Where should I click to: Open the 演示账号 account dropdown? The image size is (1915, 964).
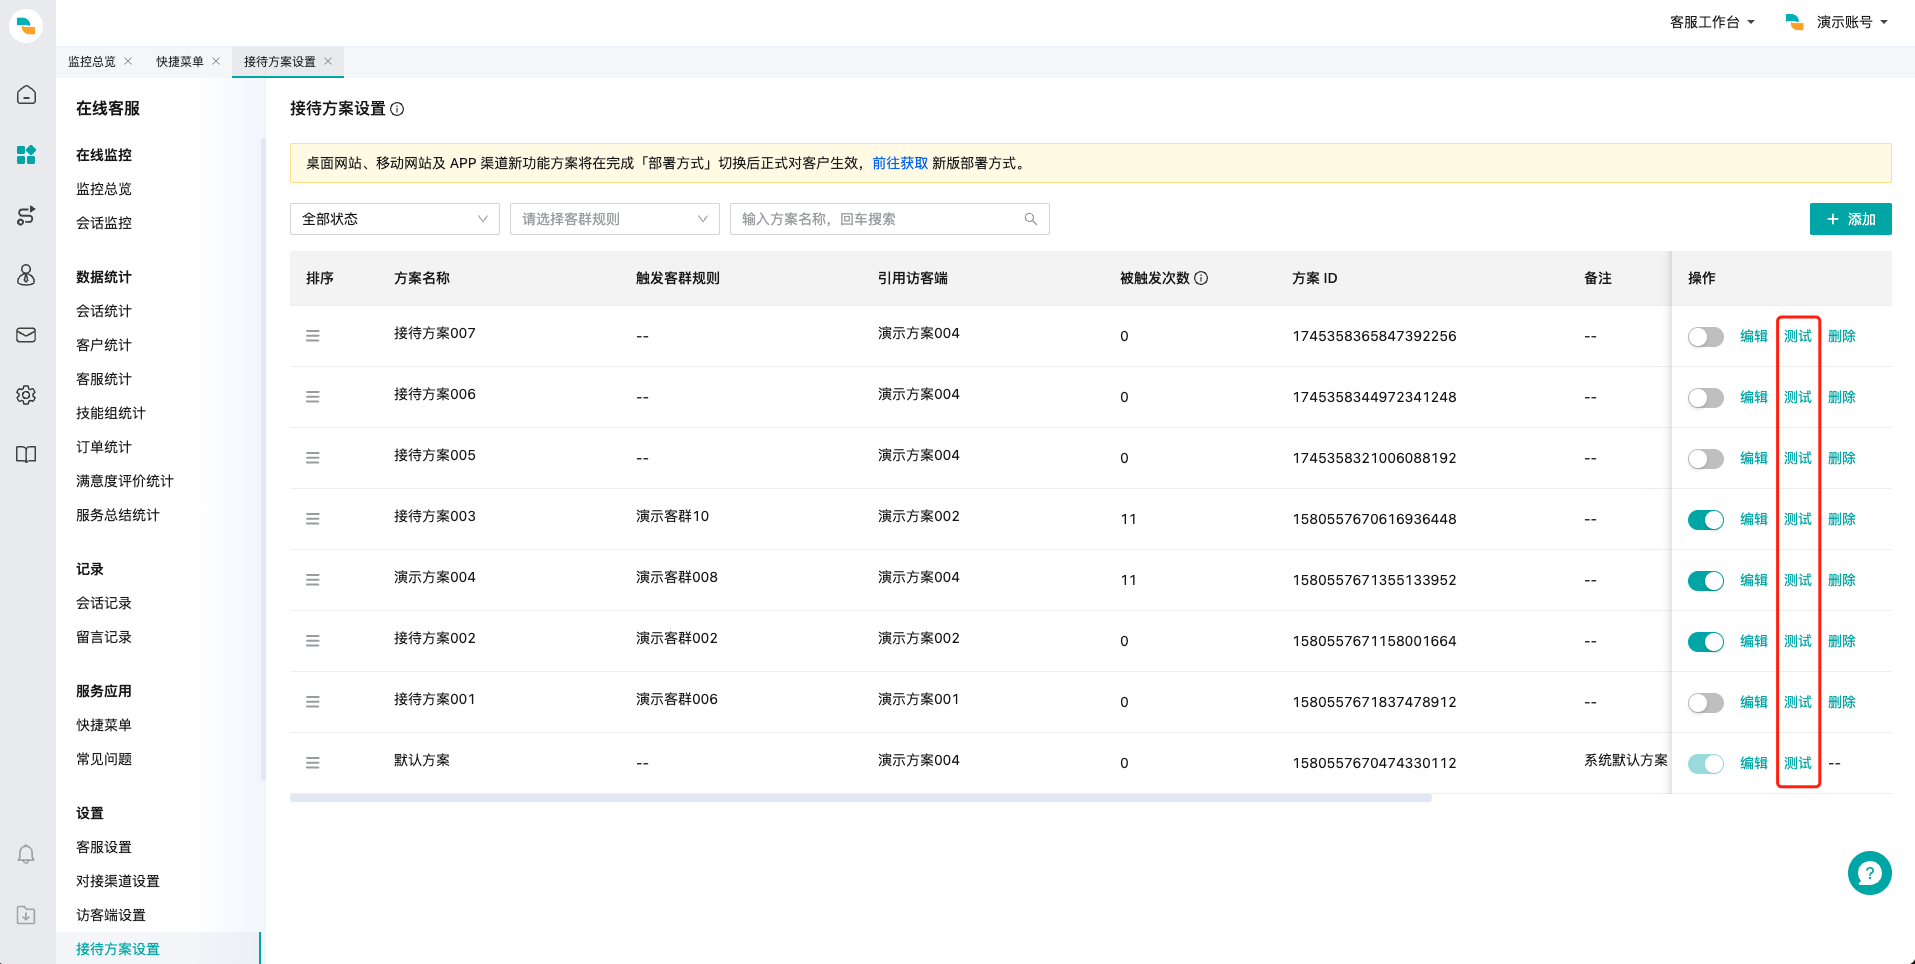pyautogui.click(x=1837, y=22)
